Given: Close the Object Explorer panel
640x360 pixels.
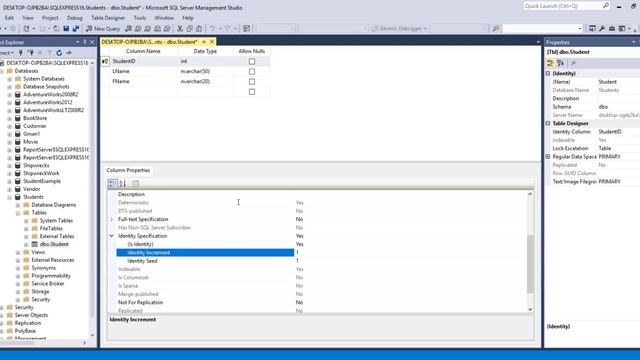Looking at the screenshot, I should [92, 42].
